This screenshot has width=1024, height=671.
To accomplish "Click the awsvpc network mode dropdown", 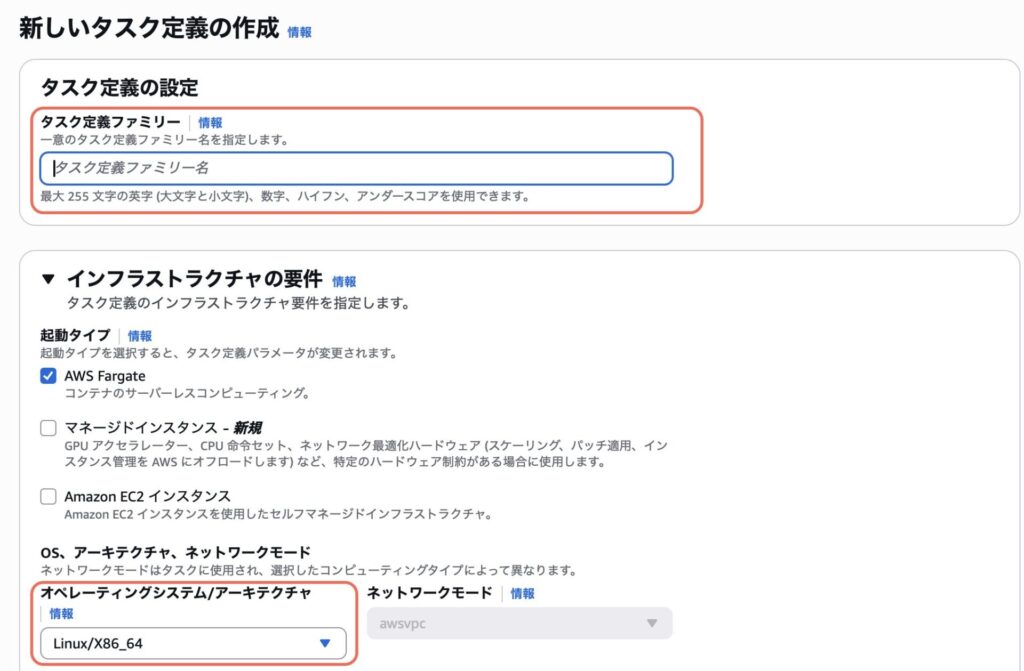I will click(519, 623).
